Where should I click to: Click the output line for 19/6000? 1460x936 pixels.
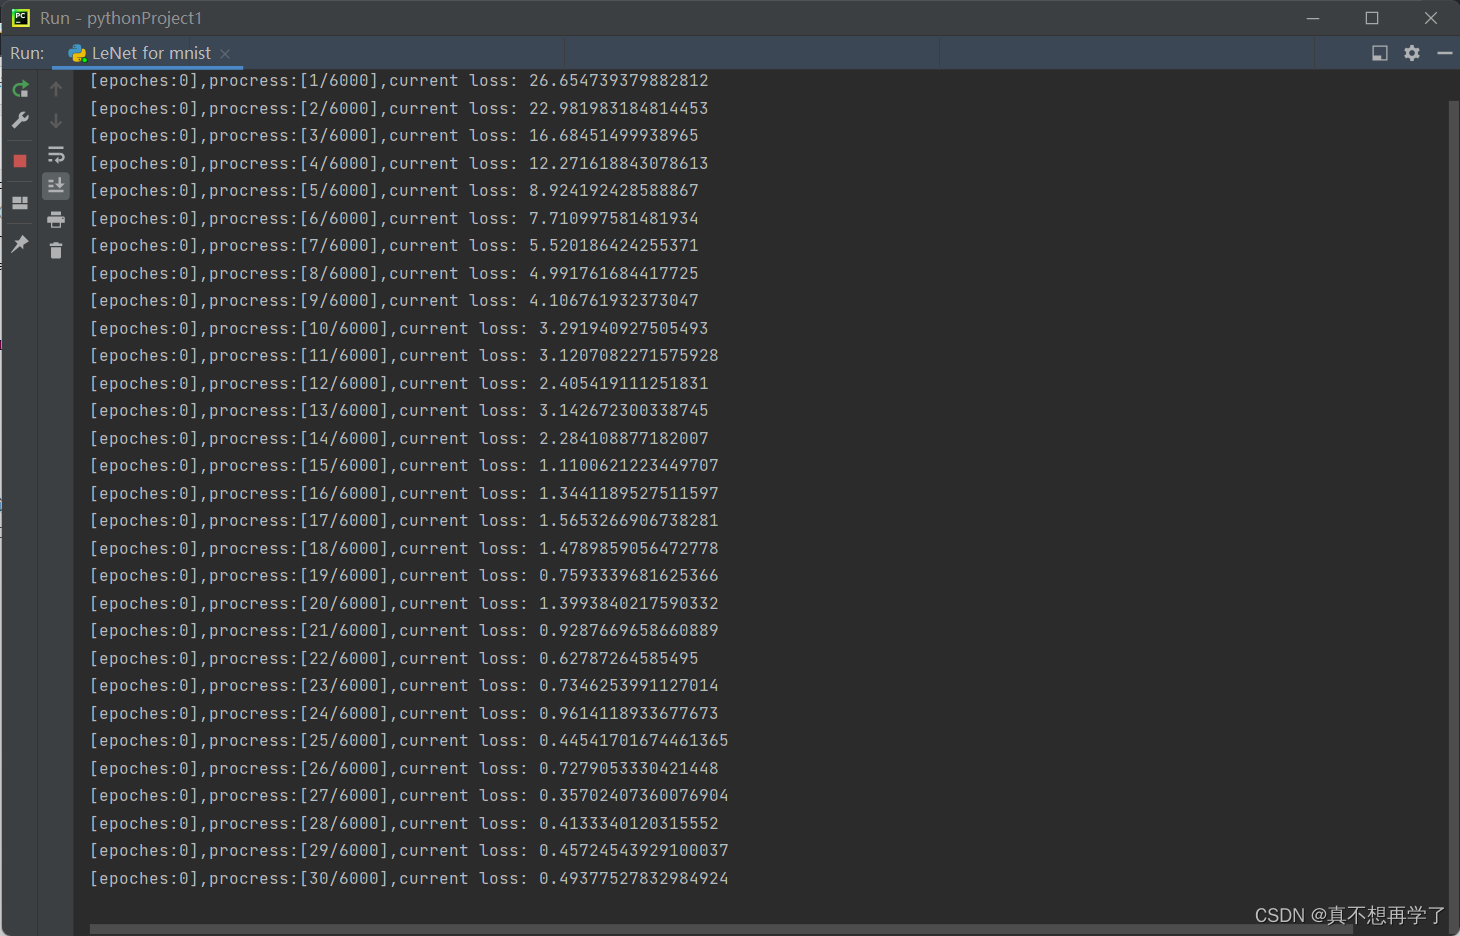pos(404,575)
